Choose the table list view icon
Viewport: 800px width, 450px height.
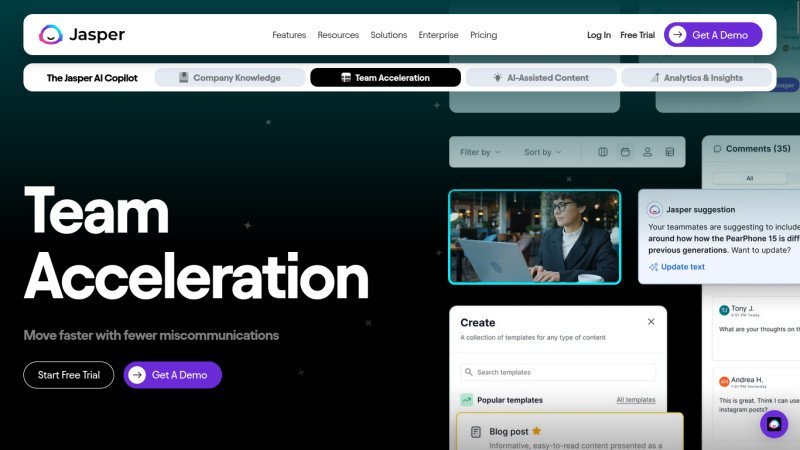[670, 152]
